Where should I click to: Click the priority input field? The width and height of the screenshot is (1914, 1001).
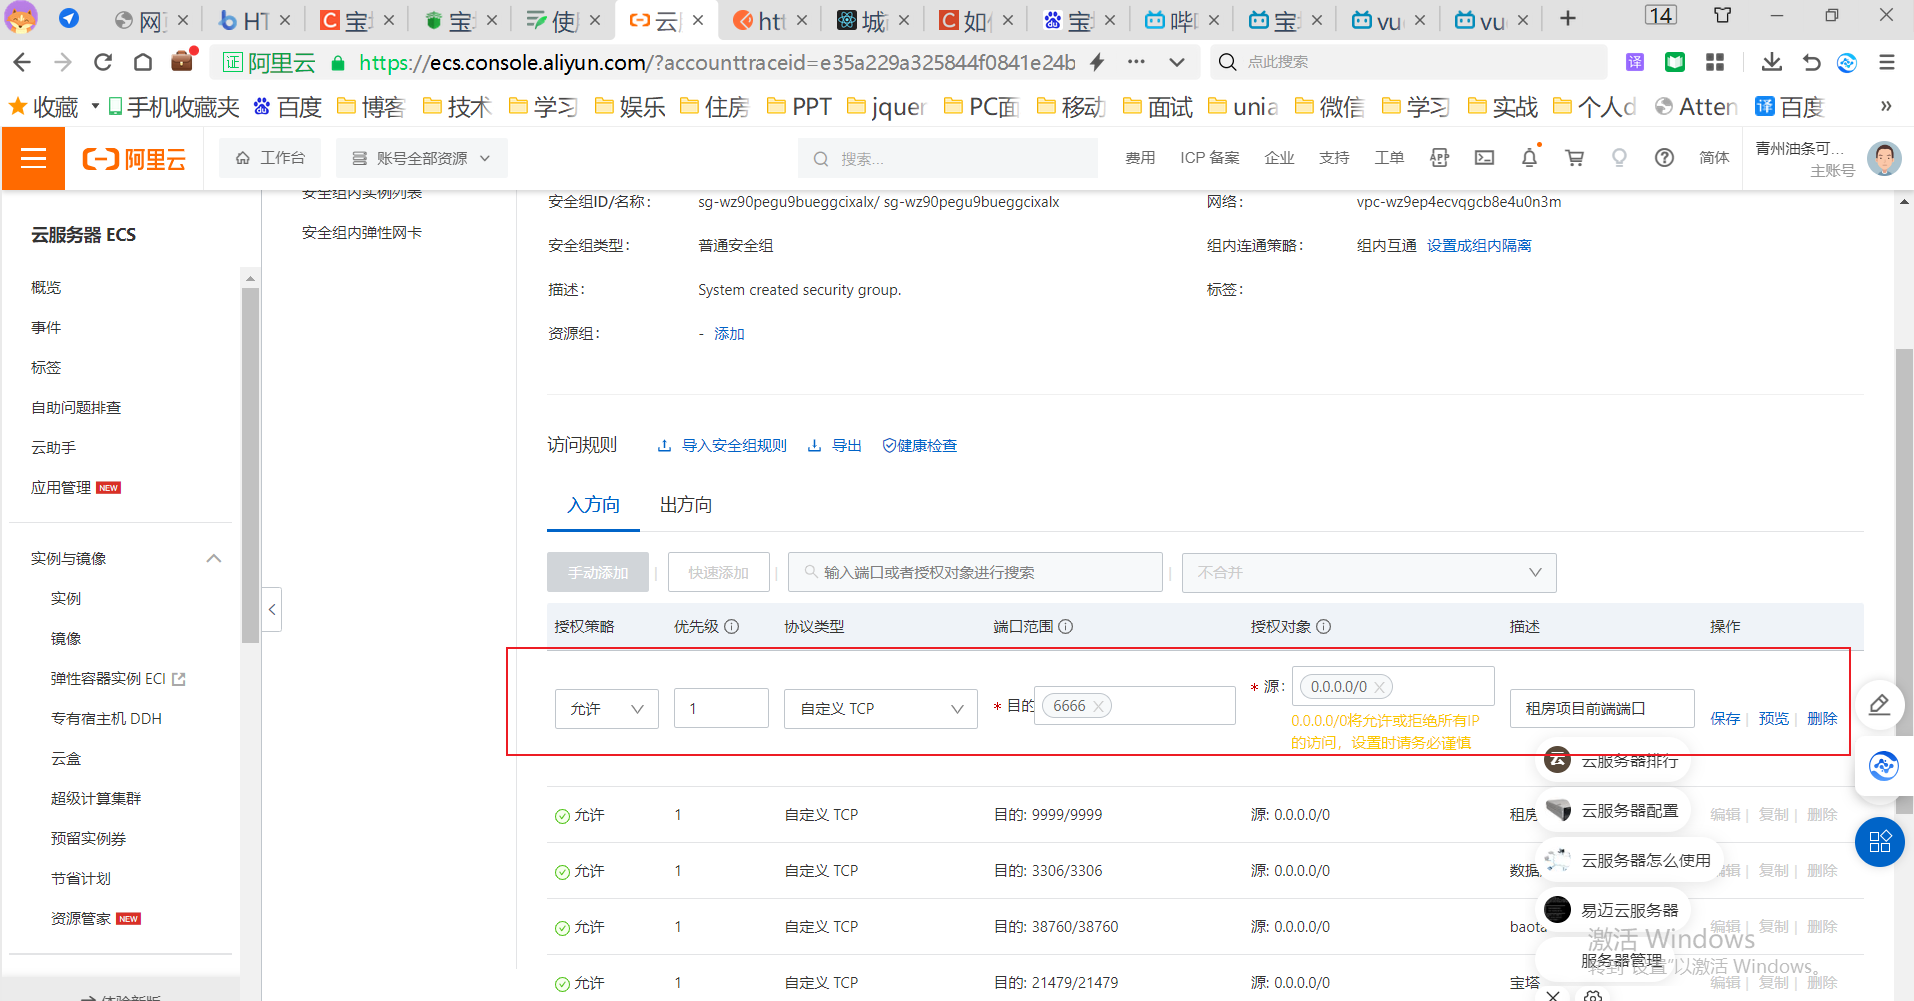[721, 708]
